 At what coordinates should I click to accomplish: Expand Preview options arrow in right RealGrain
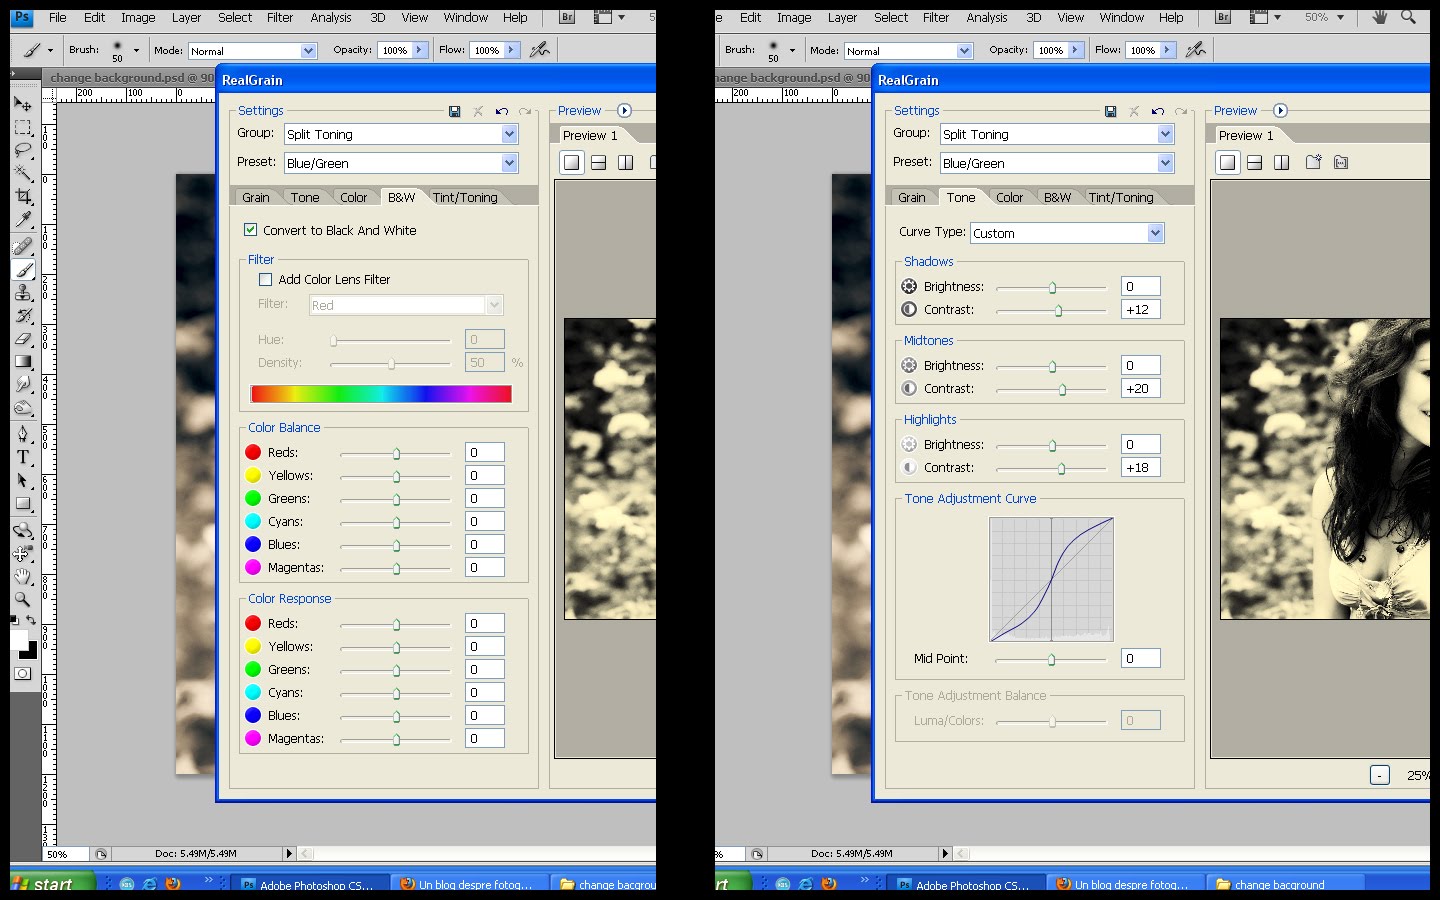pos(1280,111)
